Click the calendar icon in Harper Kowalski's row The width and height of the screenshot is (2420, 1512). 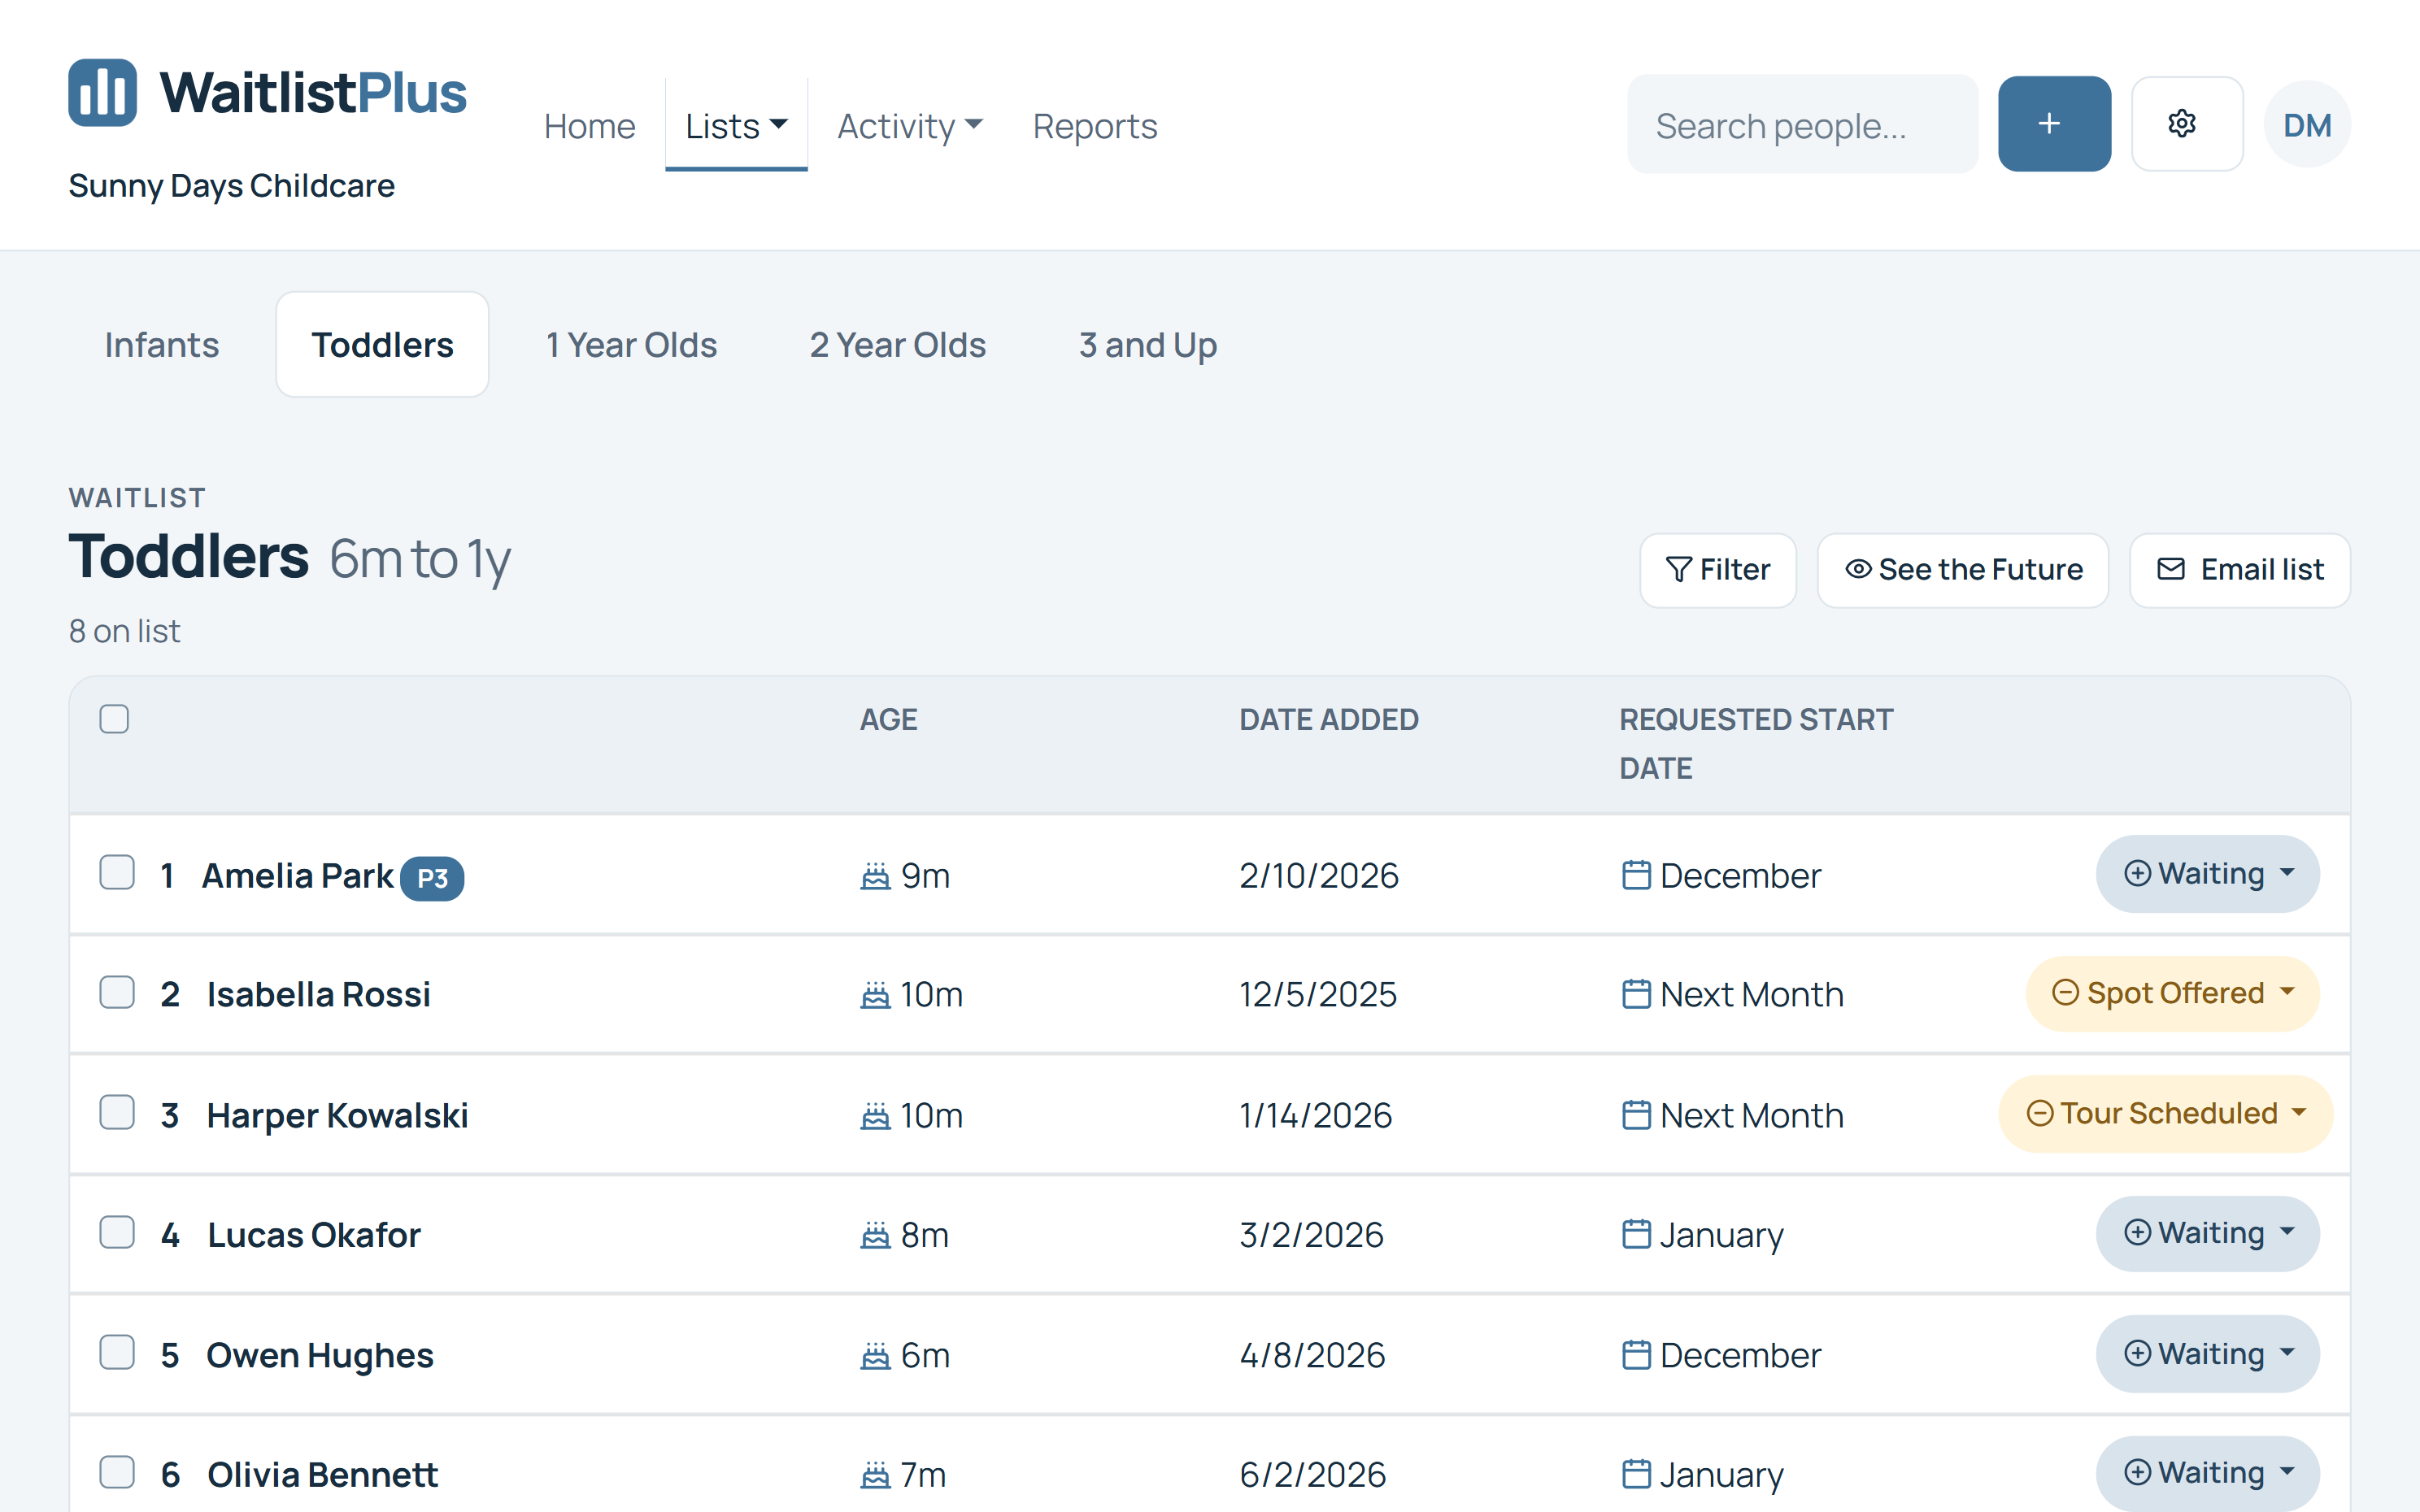[x=1636, y=1114]
